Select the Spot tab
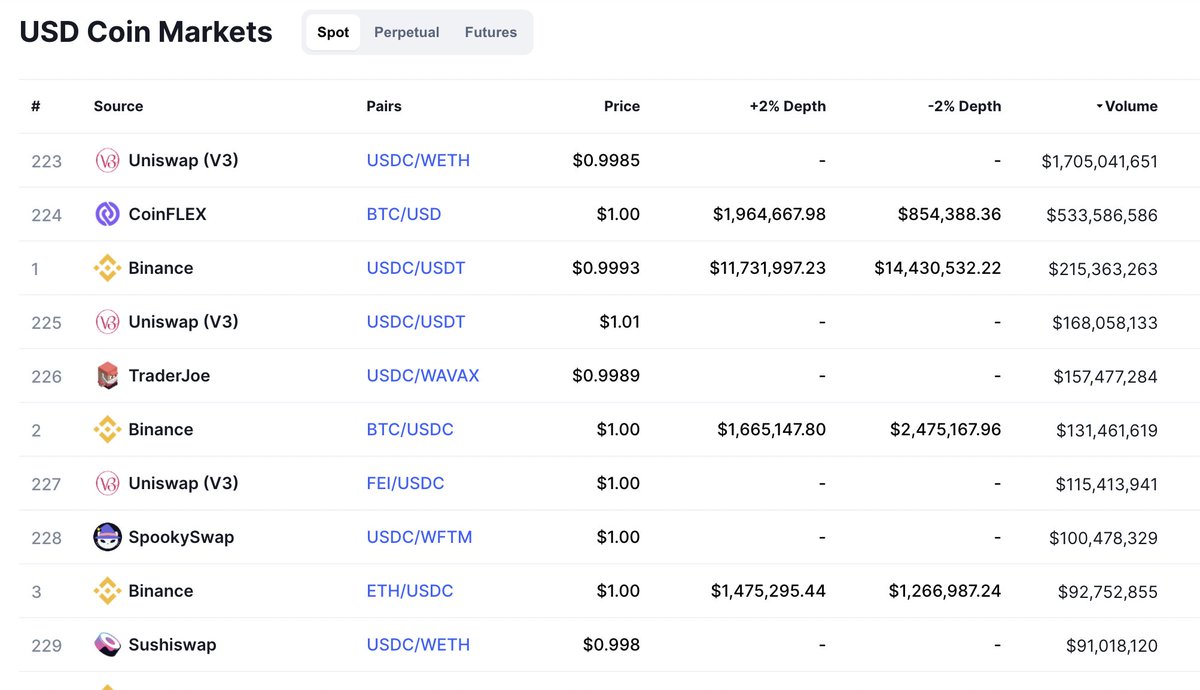This screenshot has width=1200, height=690. 333,32
